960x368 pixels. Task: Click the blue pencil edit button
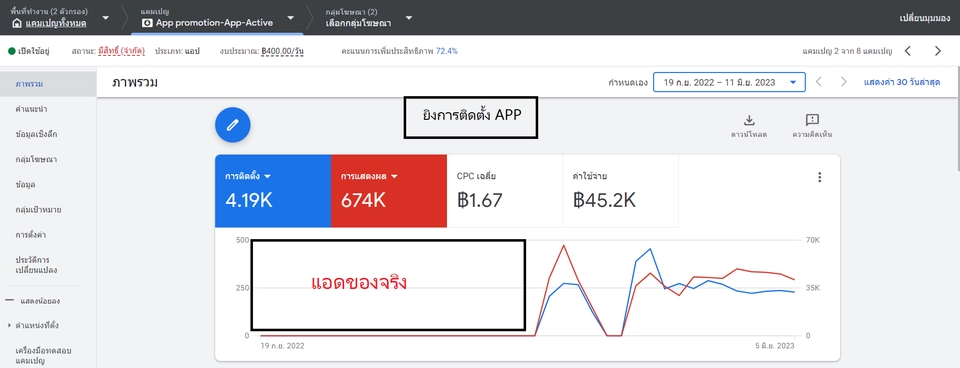pos(233,125)
